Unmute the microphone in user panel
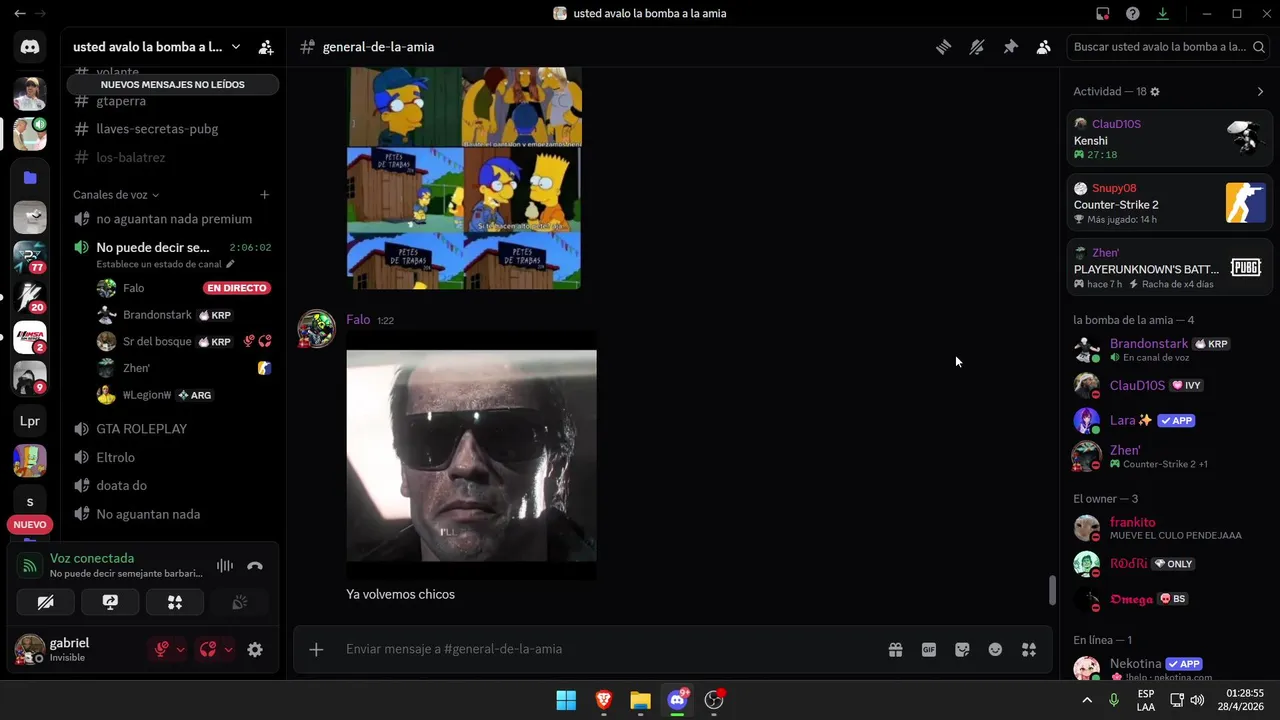Viewport: 1280px width, 720px height. (x=161, y=650)
